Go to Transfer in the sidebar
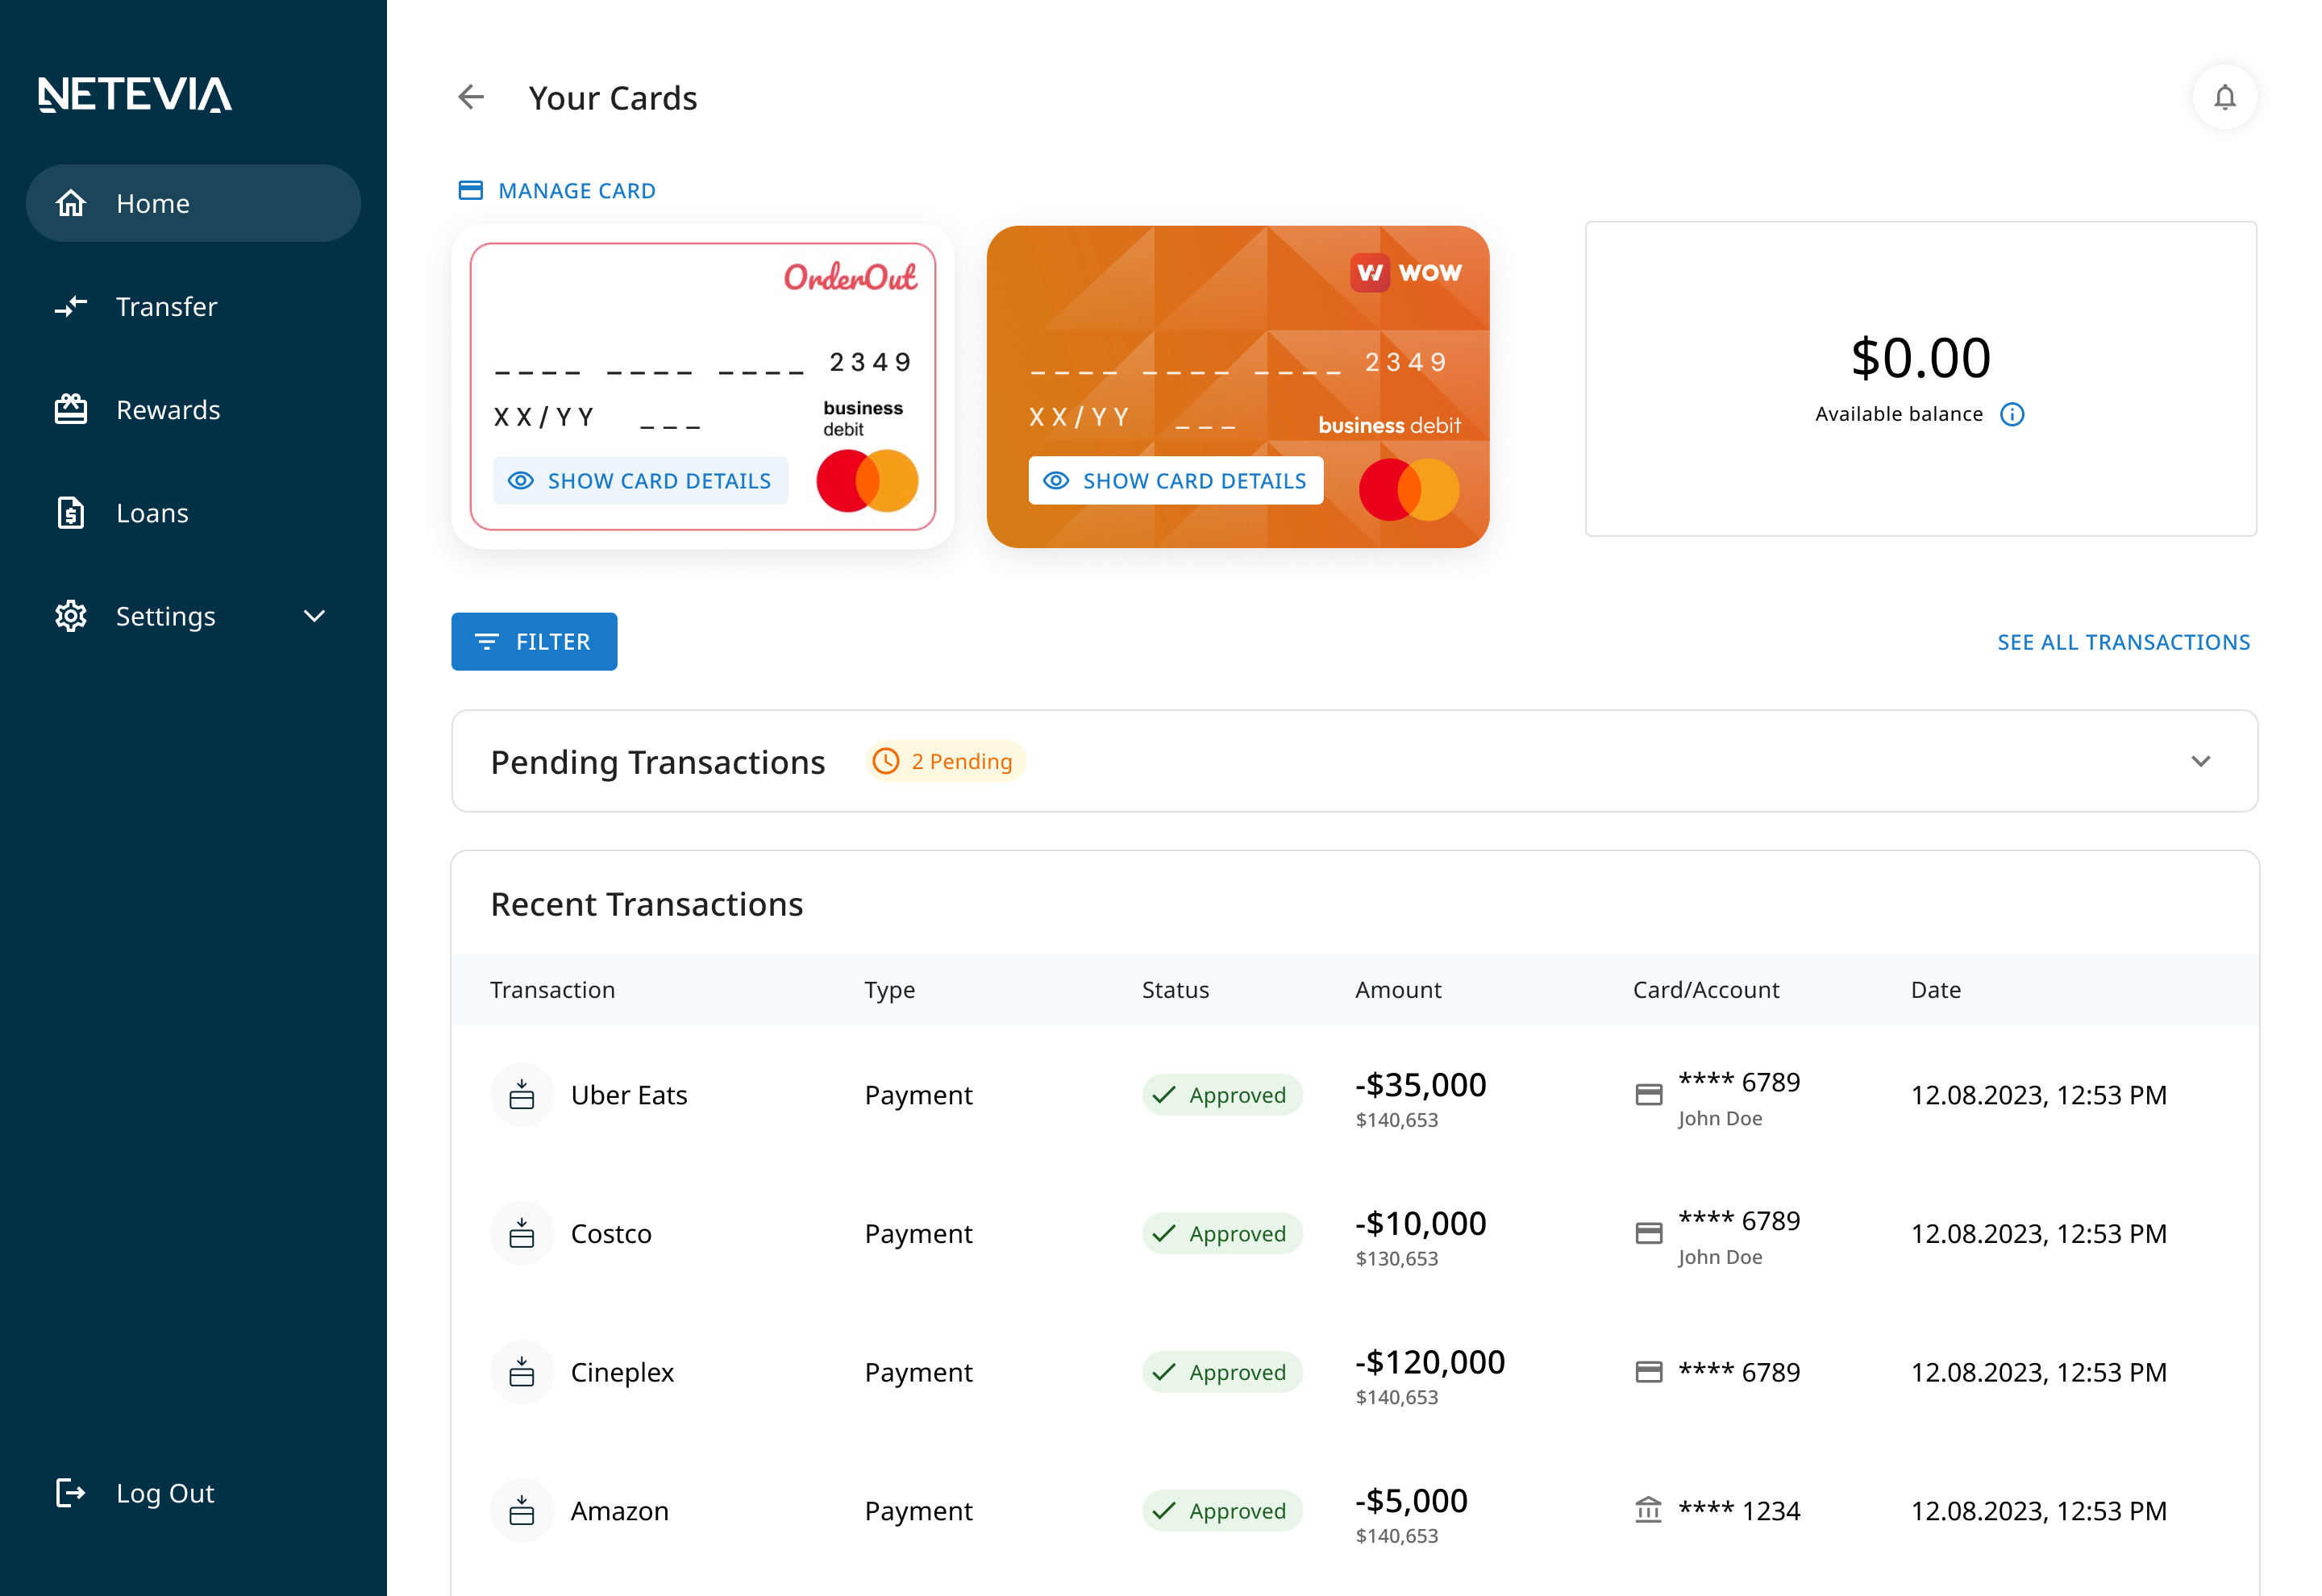 click(166, 306)
